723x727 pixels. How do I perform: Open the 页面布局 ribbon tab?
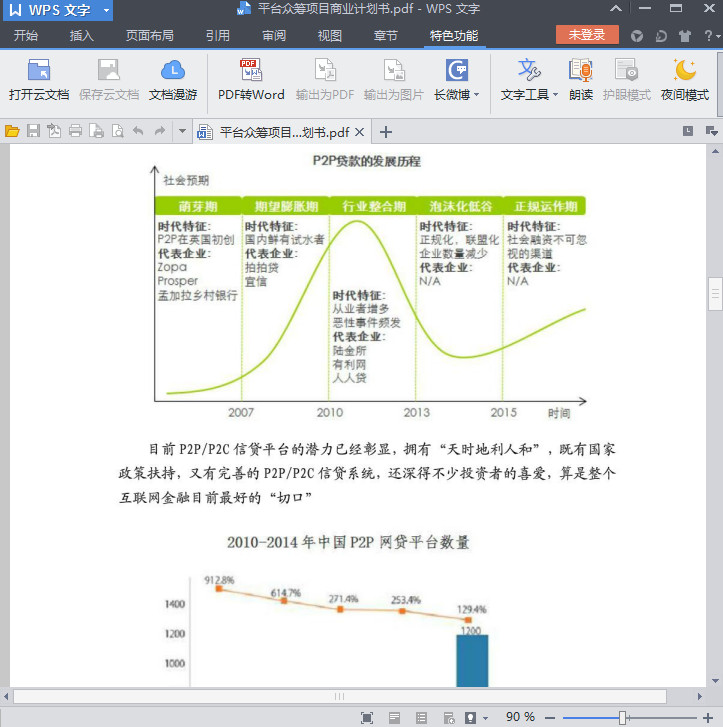150,36
